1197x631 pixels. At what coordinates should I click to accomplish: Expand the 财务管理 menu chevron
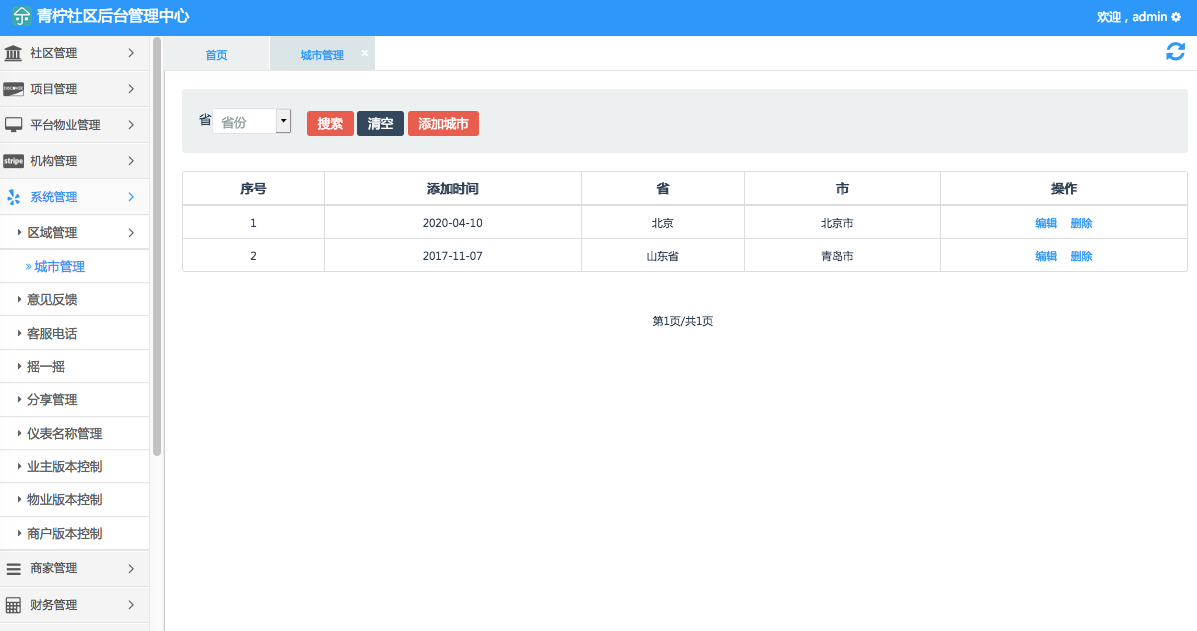(131, 604)
